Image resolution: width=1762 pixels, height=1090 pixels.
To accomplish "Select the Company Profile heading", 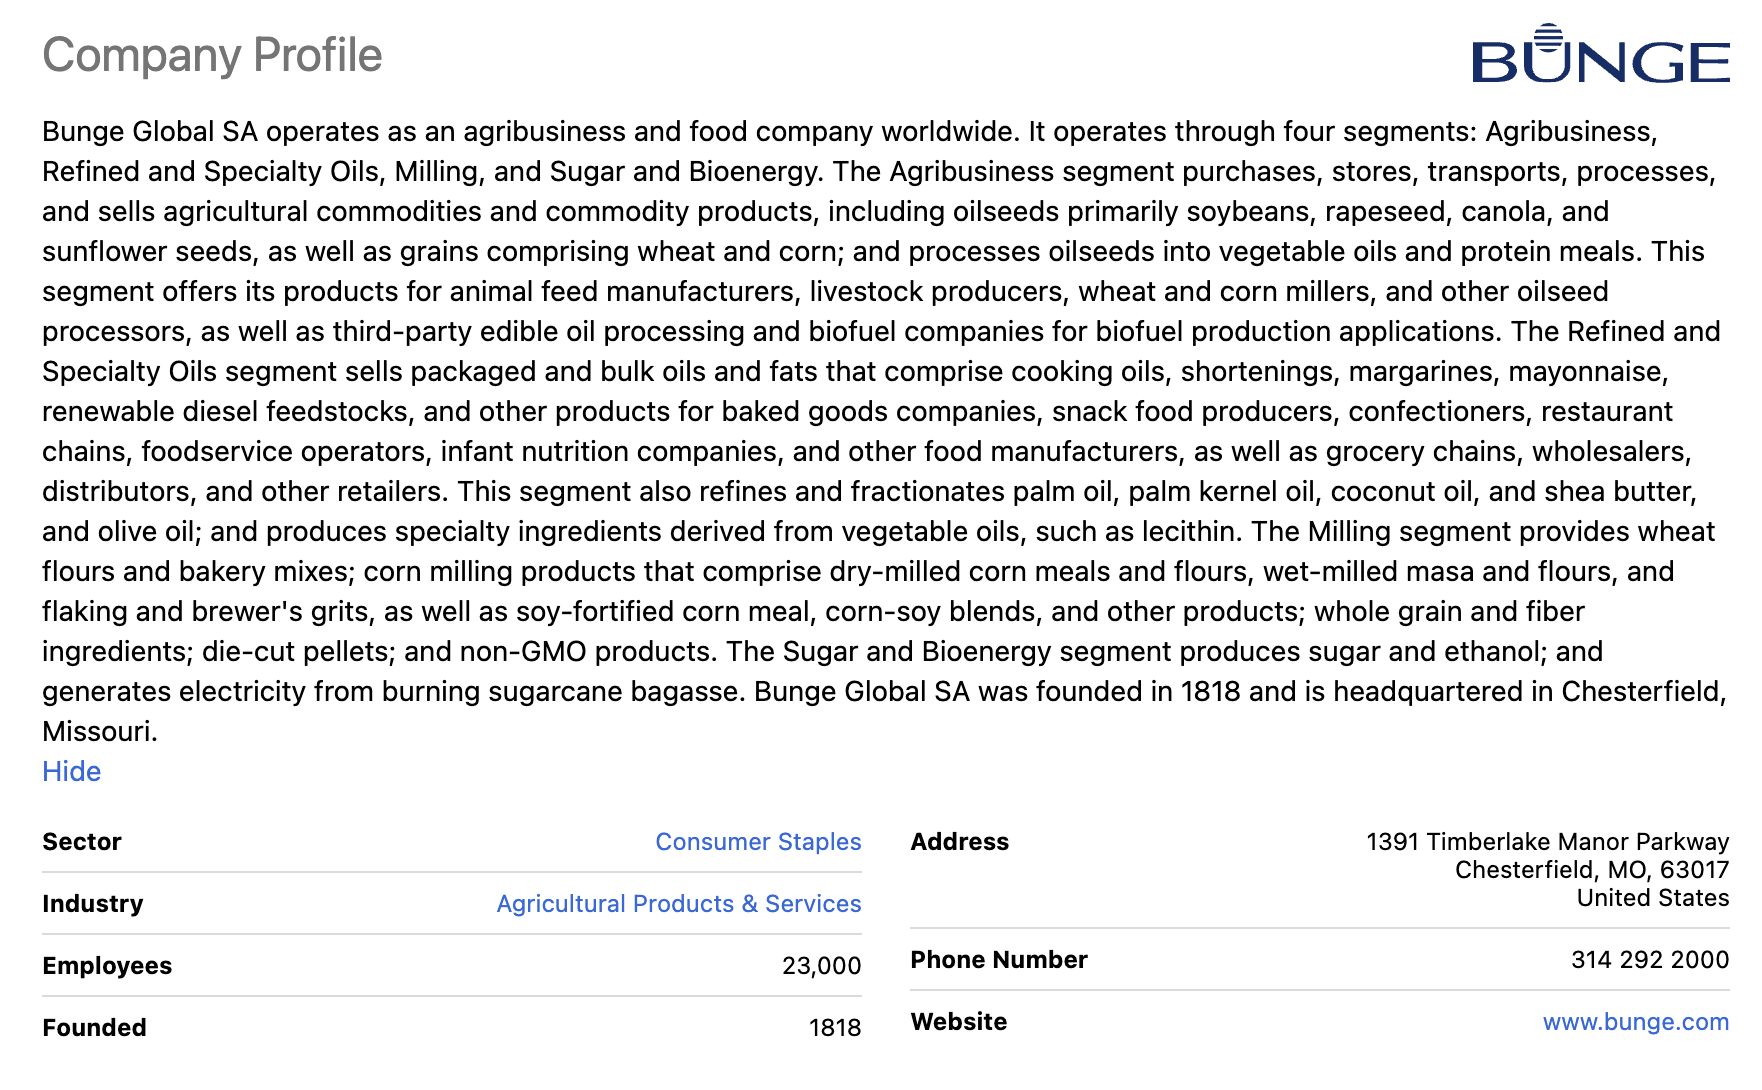I will click(212, 55).
